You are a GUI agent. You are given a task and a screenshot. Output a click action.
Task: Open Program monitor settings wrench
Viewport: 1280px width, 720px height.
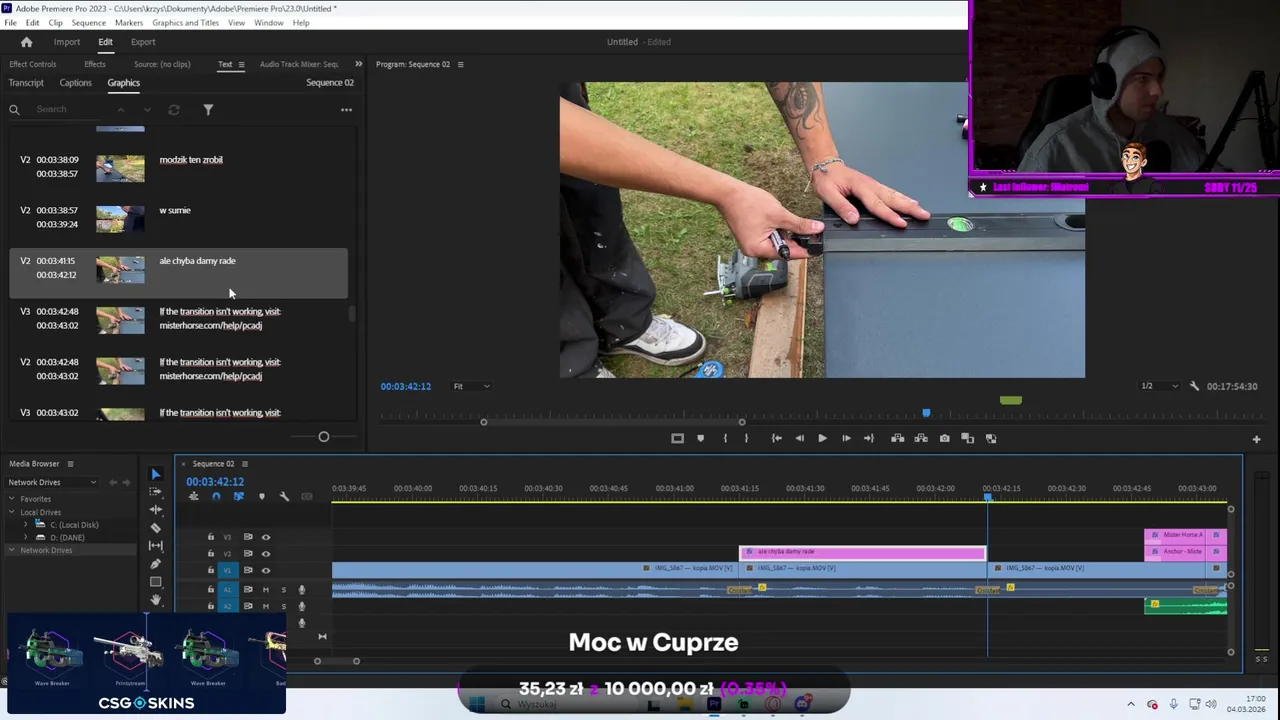click(1194, 386)
